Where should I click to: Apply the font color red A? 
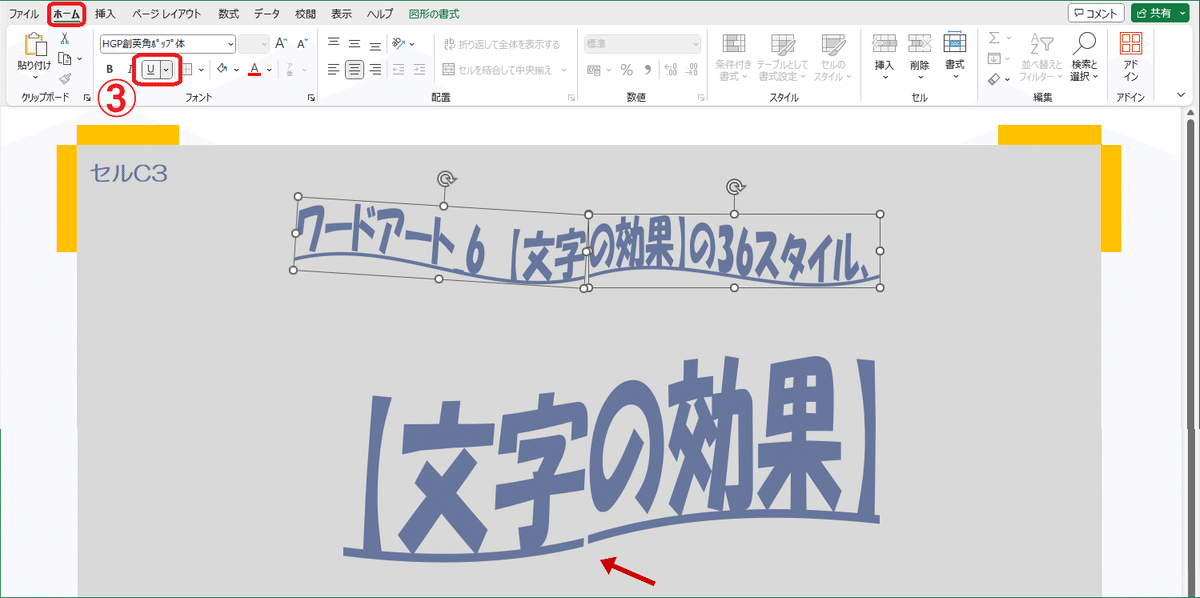coord(255,69)
